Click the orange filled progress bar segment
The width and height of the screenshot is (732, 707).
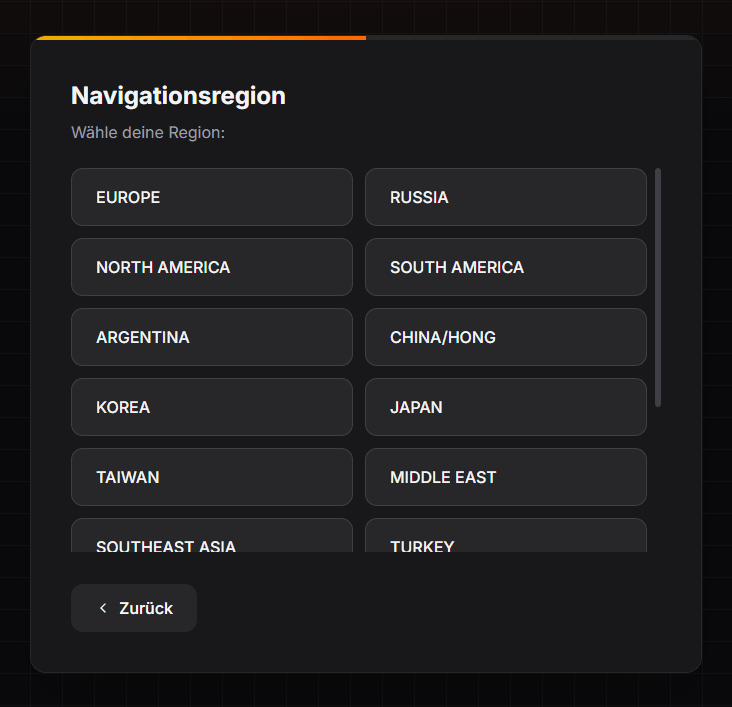click(x=200, y=38)
